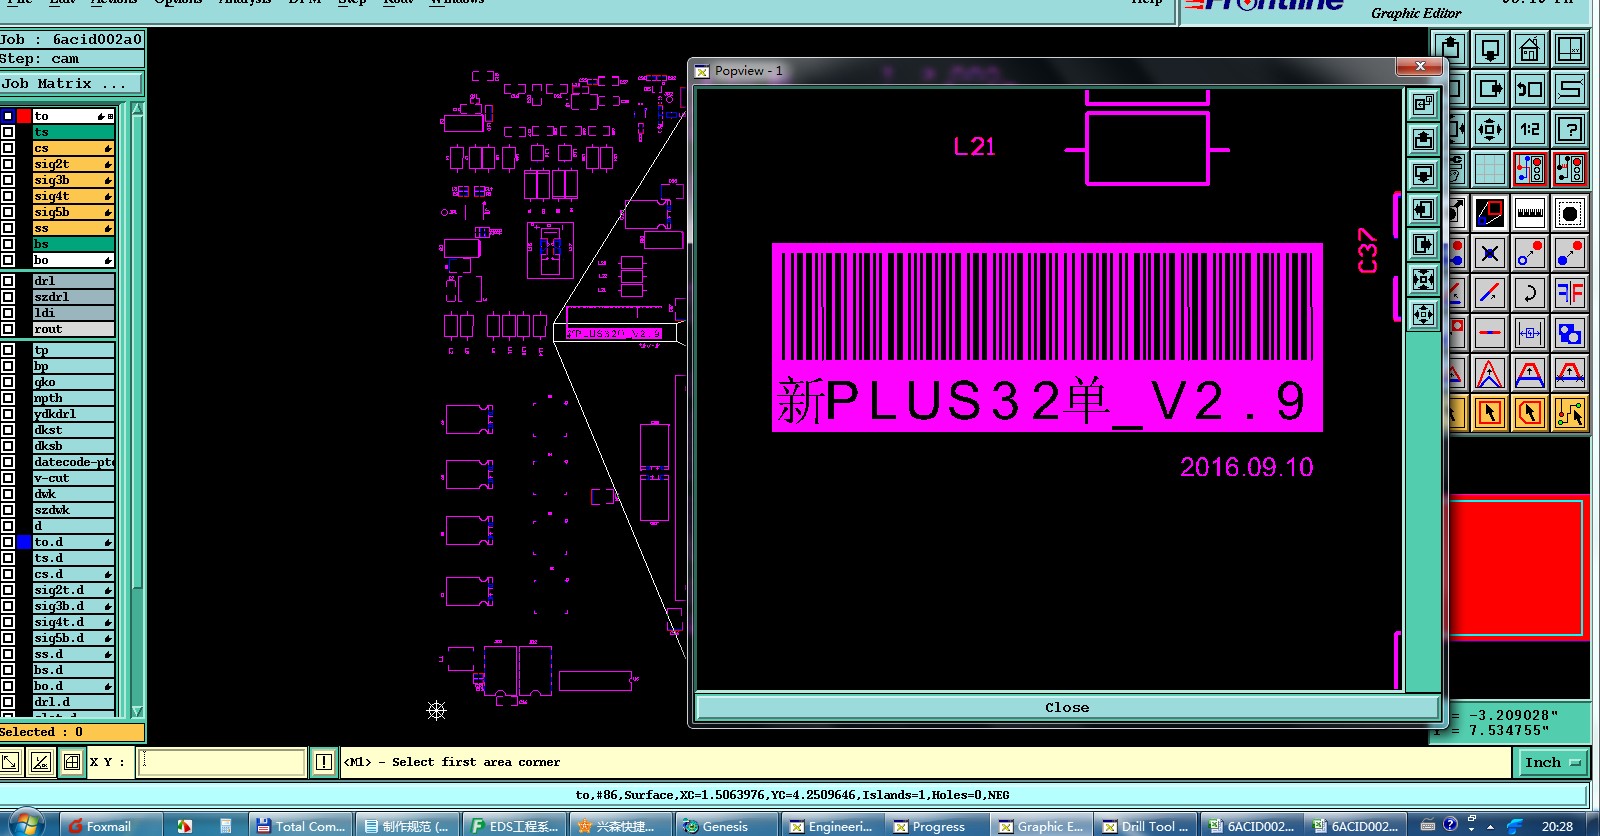The width and height of the screenshot is (1600, 836).
Task: Click the rectangle select arrow icon
Action: pyautogui.click(x=1490, y=413)
